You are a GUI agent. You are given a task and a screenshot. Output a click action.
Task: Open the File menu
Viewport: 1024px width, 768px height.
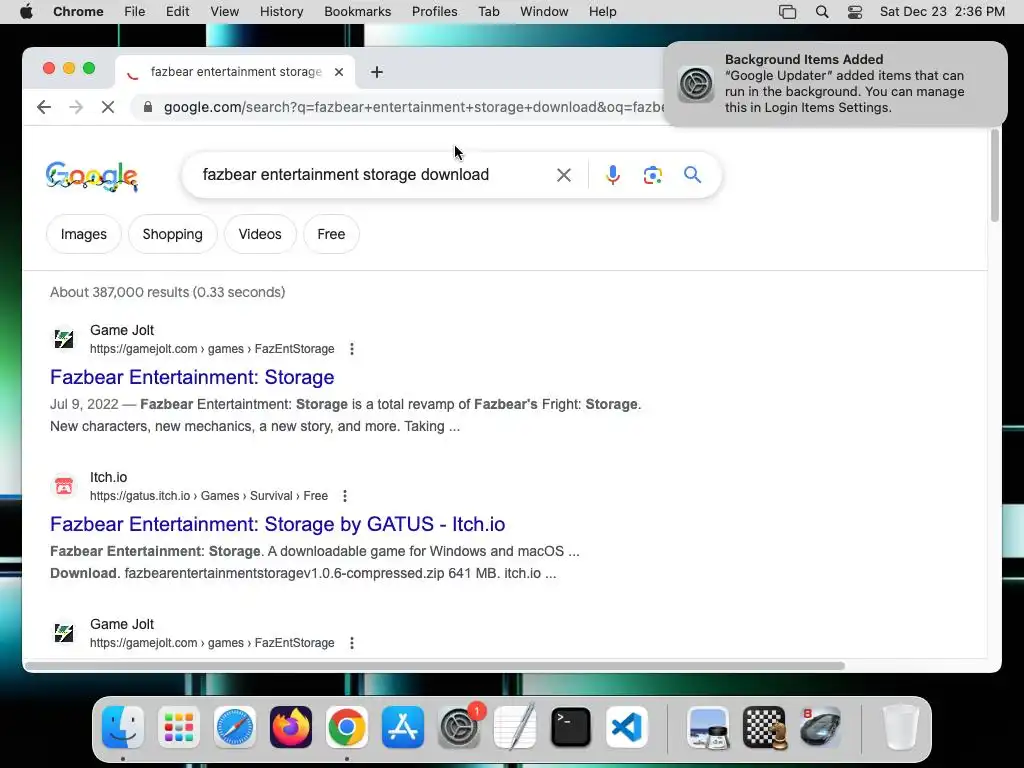[x=135, y=12]
